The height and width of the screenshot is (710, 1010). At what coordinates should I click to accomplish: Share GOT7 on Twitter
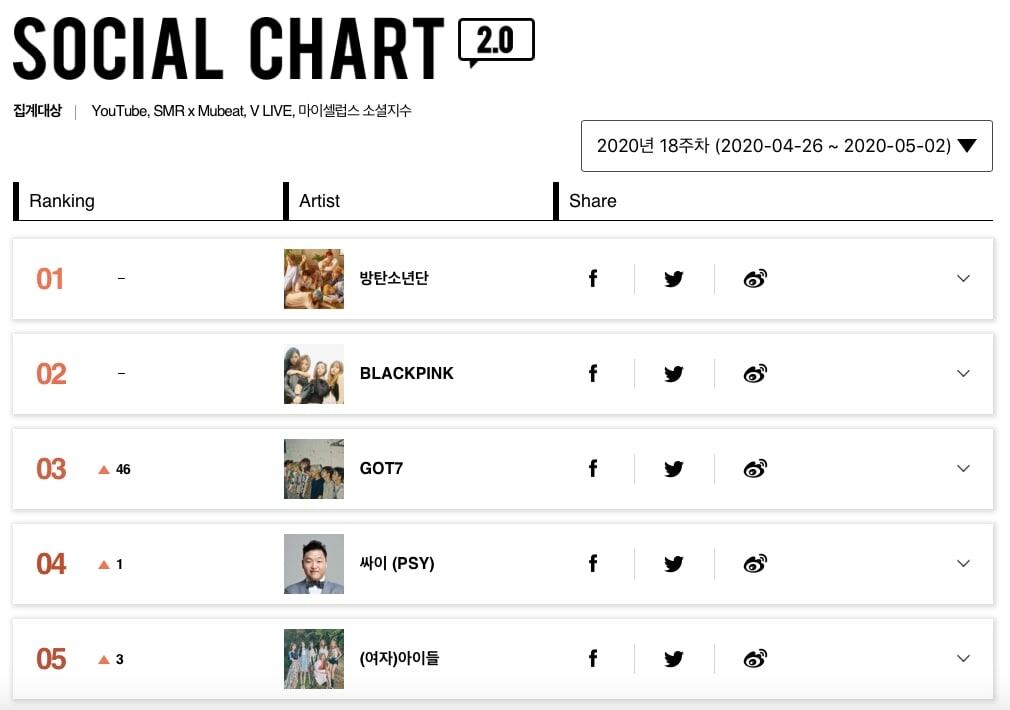click(x=674, y=469)
